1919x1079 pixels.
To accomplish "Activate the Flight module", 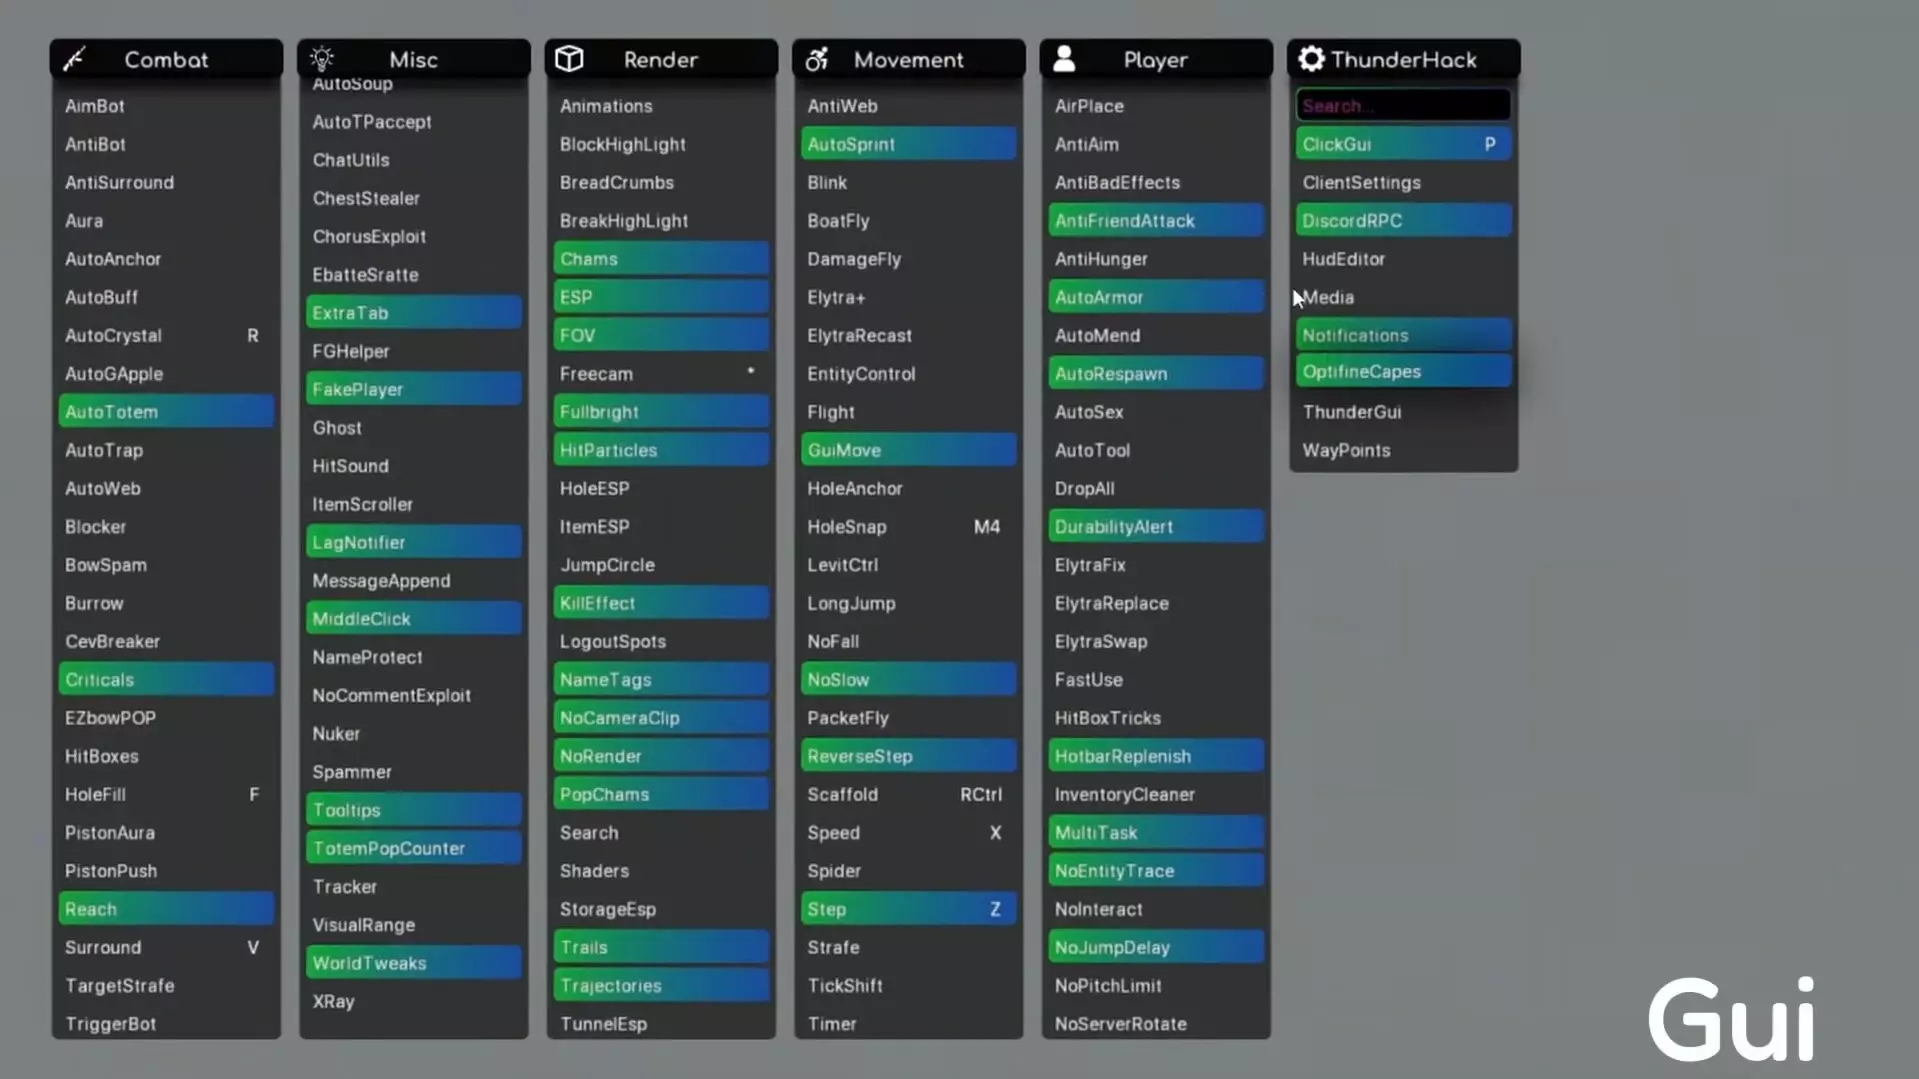I will [x=909, y=412].
